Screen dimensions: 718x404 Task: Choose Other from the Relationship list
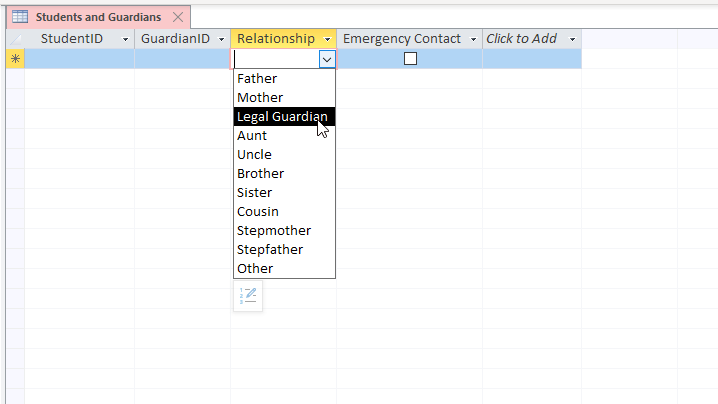[x=284, y=268]
